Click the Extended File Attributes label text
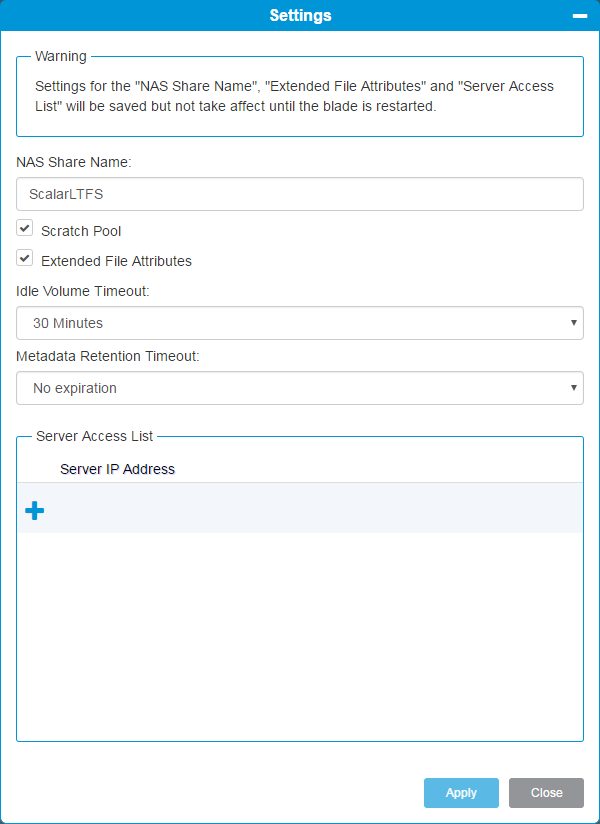600x824 pixels. click(116, 261)
